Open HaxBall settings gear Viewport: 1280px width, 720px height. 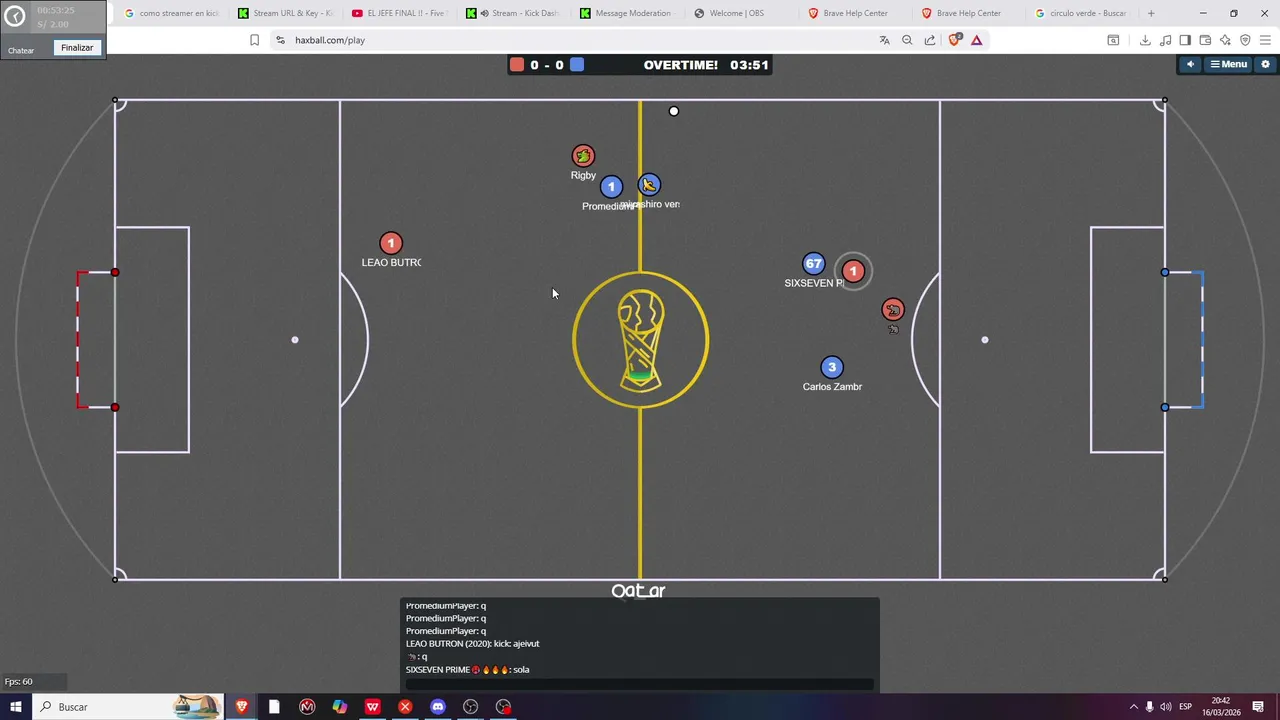coord(1265,64)
